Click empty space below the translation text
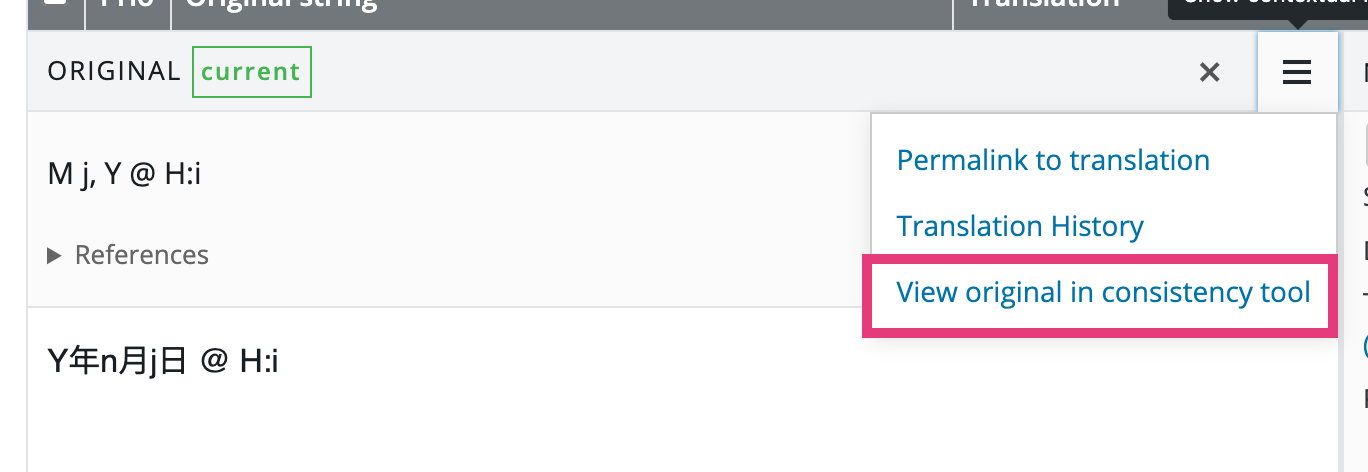Screen dimensions: 1368x472 point(400,430)
